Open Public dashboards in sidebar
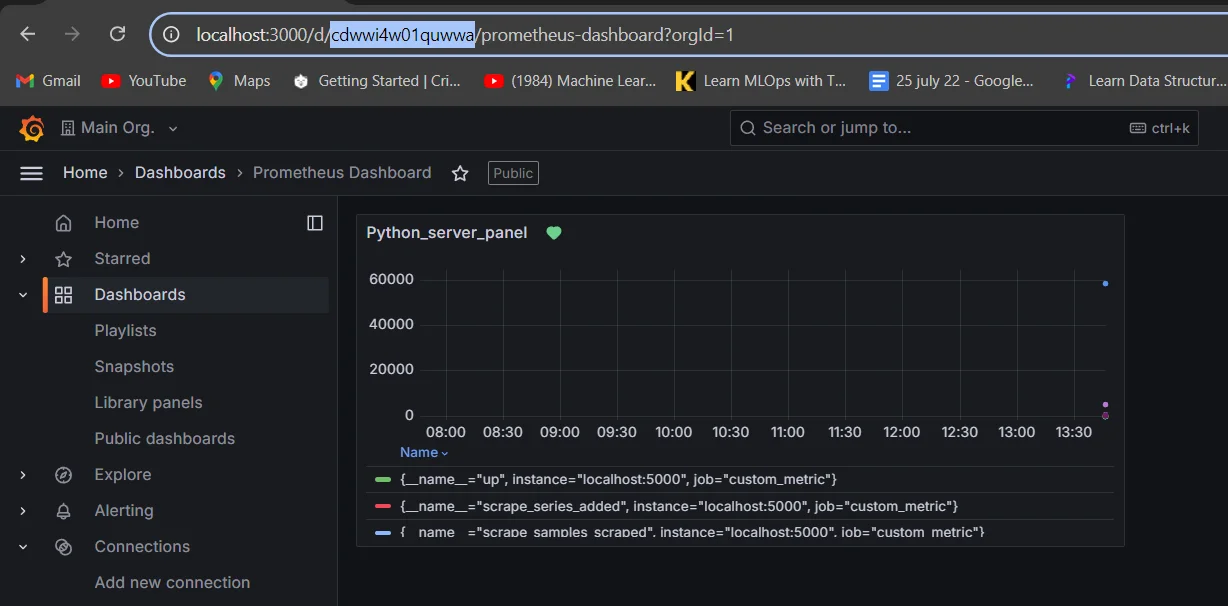The image size is (1228, 606). [165, 439]
